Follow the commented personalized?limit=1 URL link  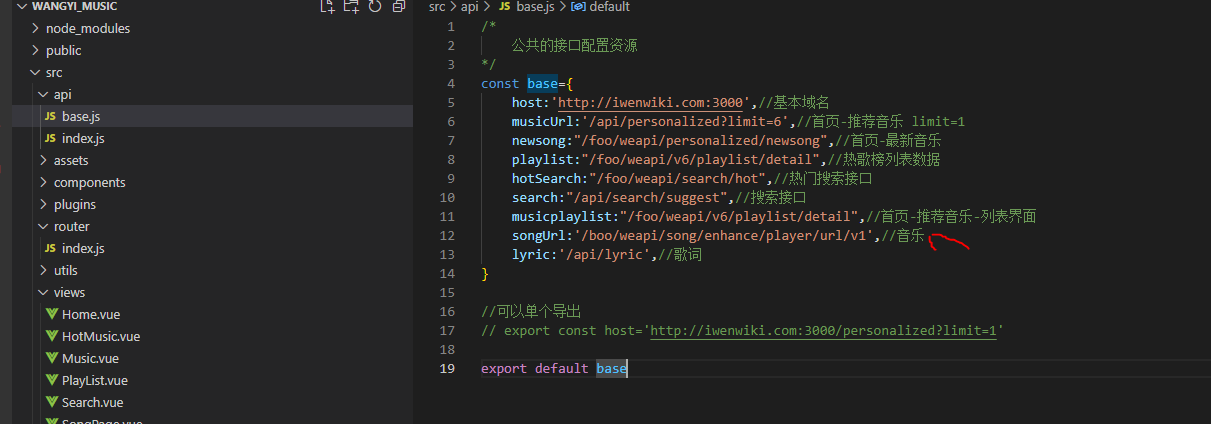pyautogui.click(x=823, y=331)
